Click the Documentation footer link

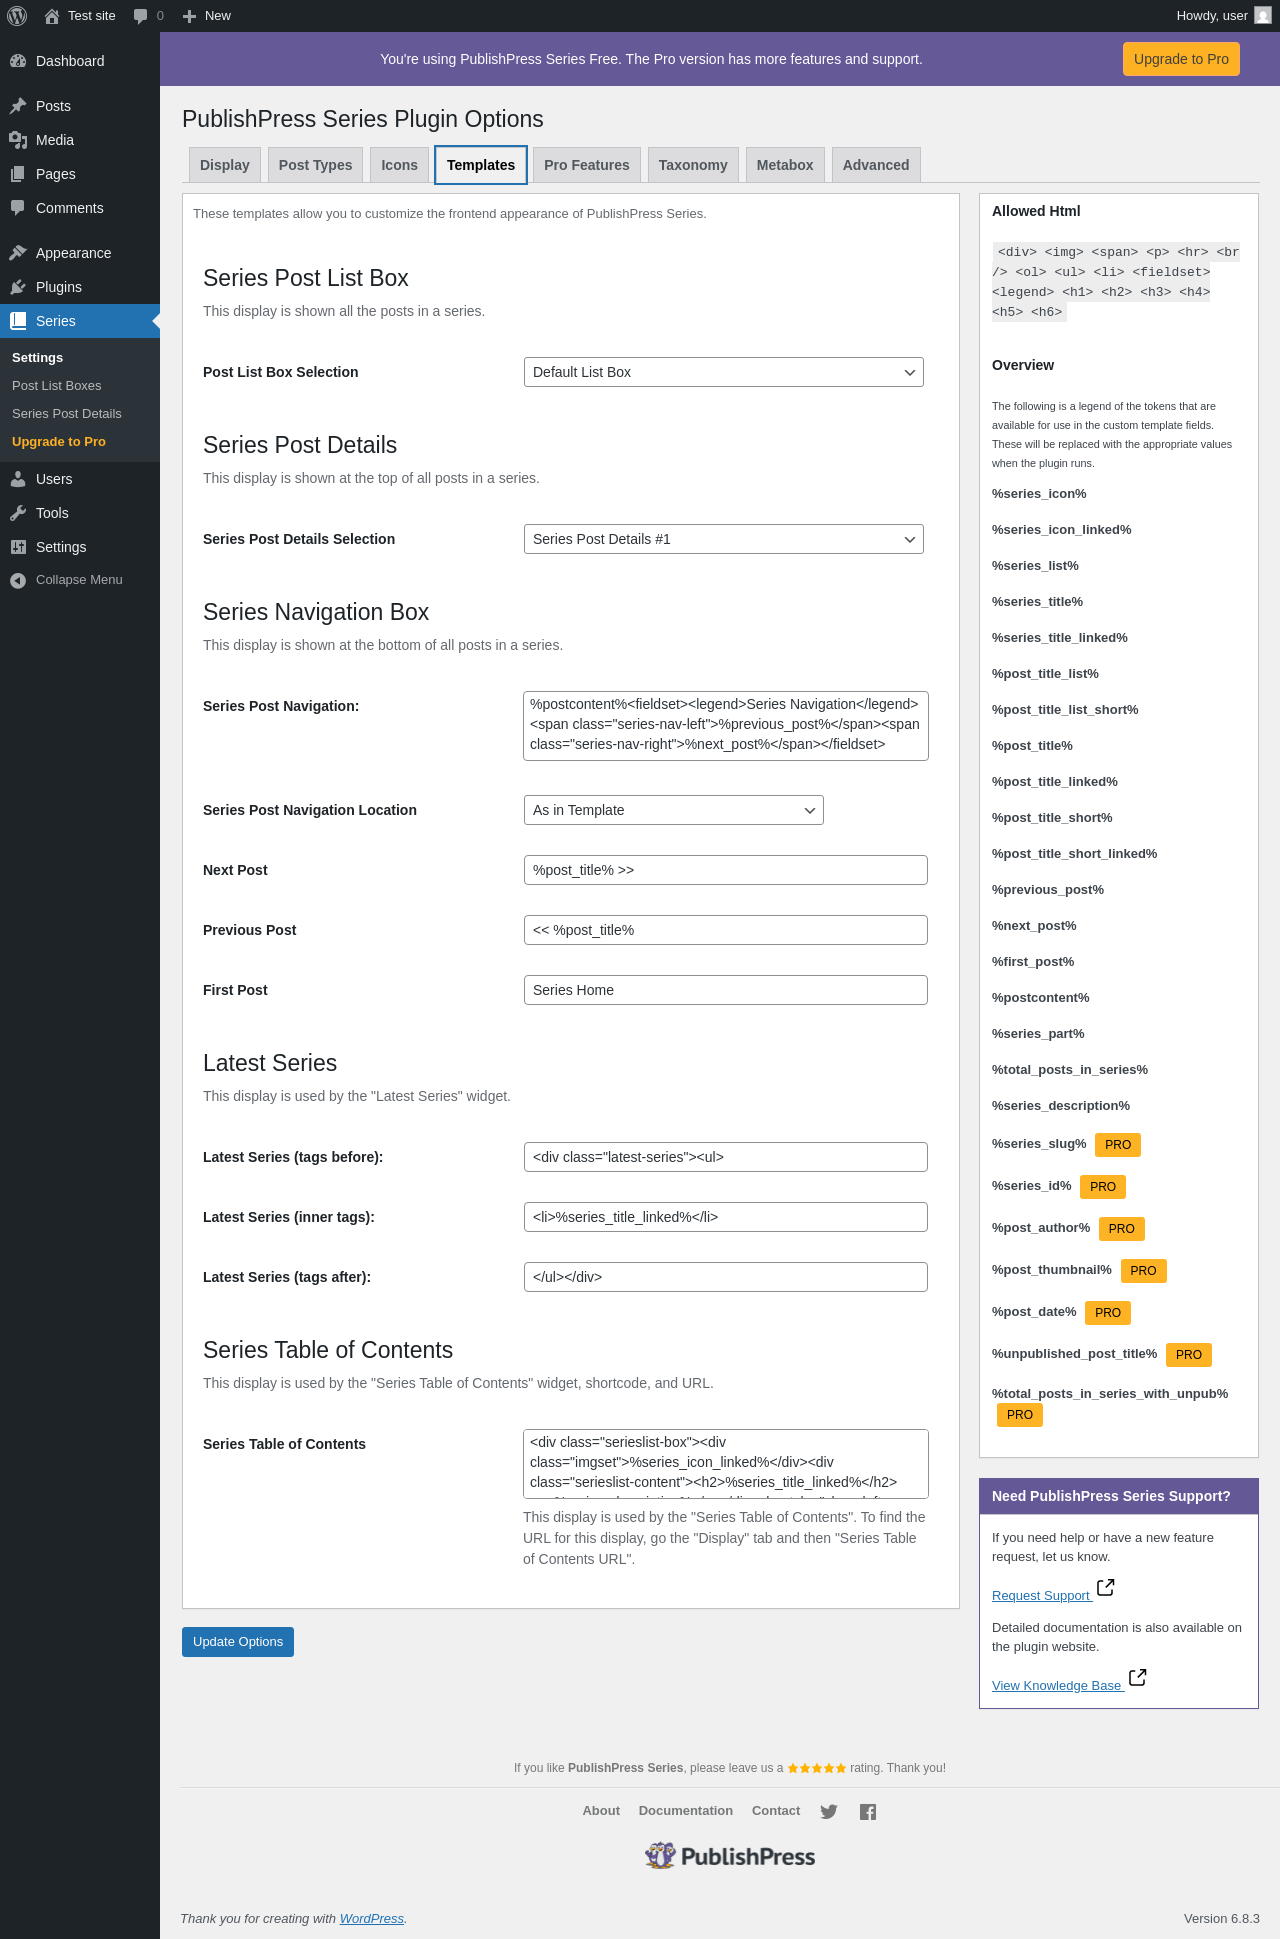tap(686, 1811)
